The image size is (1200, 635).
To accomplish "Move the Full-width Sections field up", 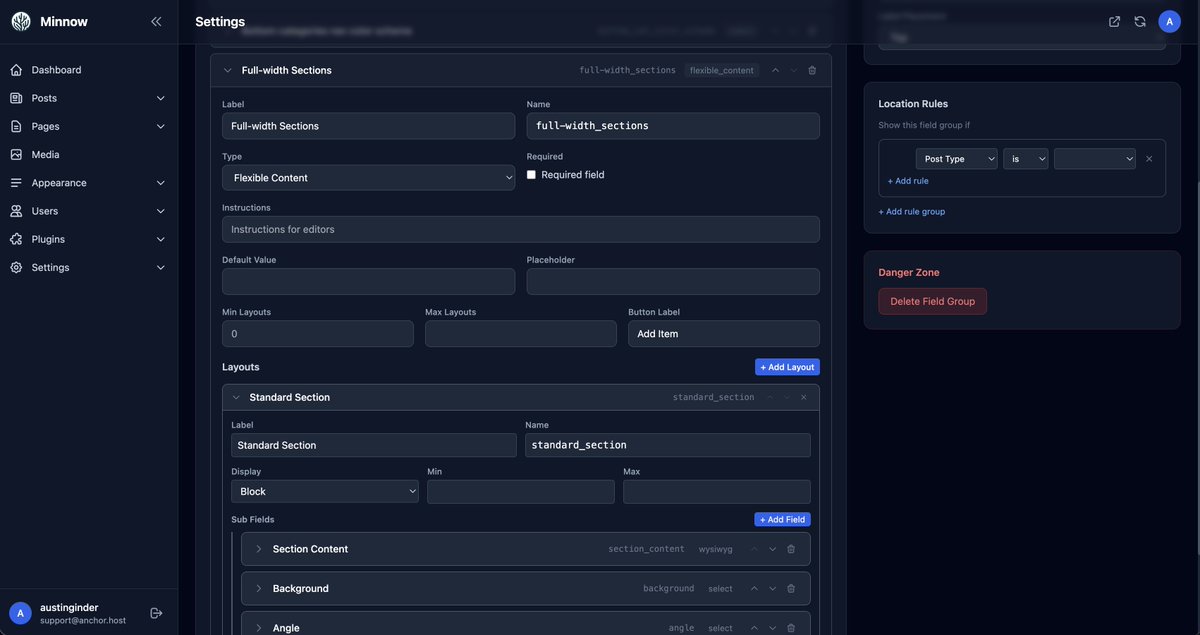I will coord(775,70).
